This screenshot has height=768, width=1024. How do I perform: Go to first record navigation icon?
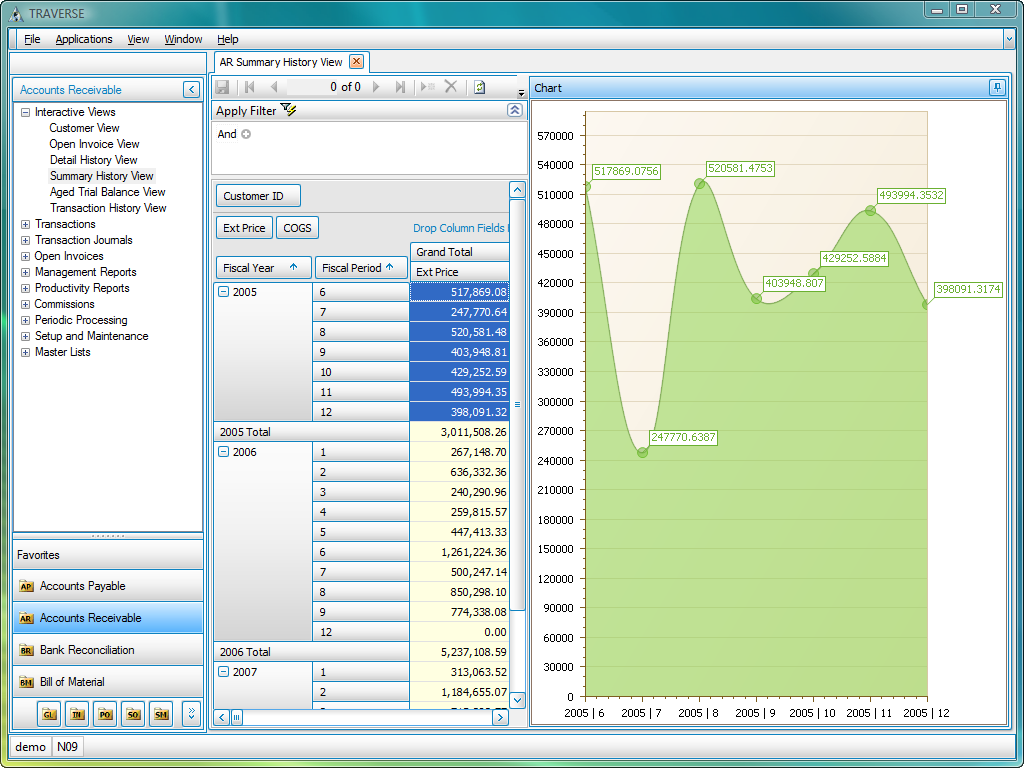click(x=249, y=87)
